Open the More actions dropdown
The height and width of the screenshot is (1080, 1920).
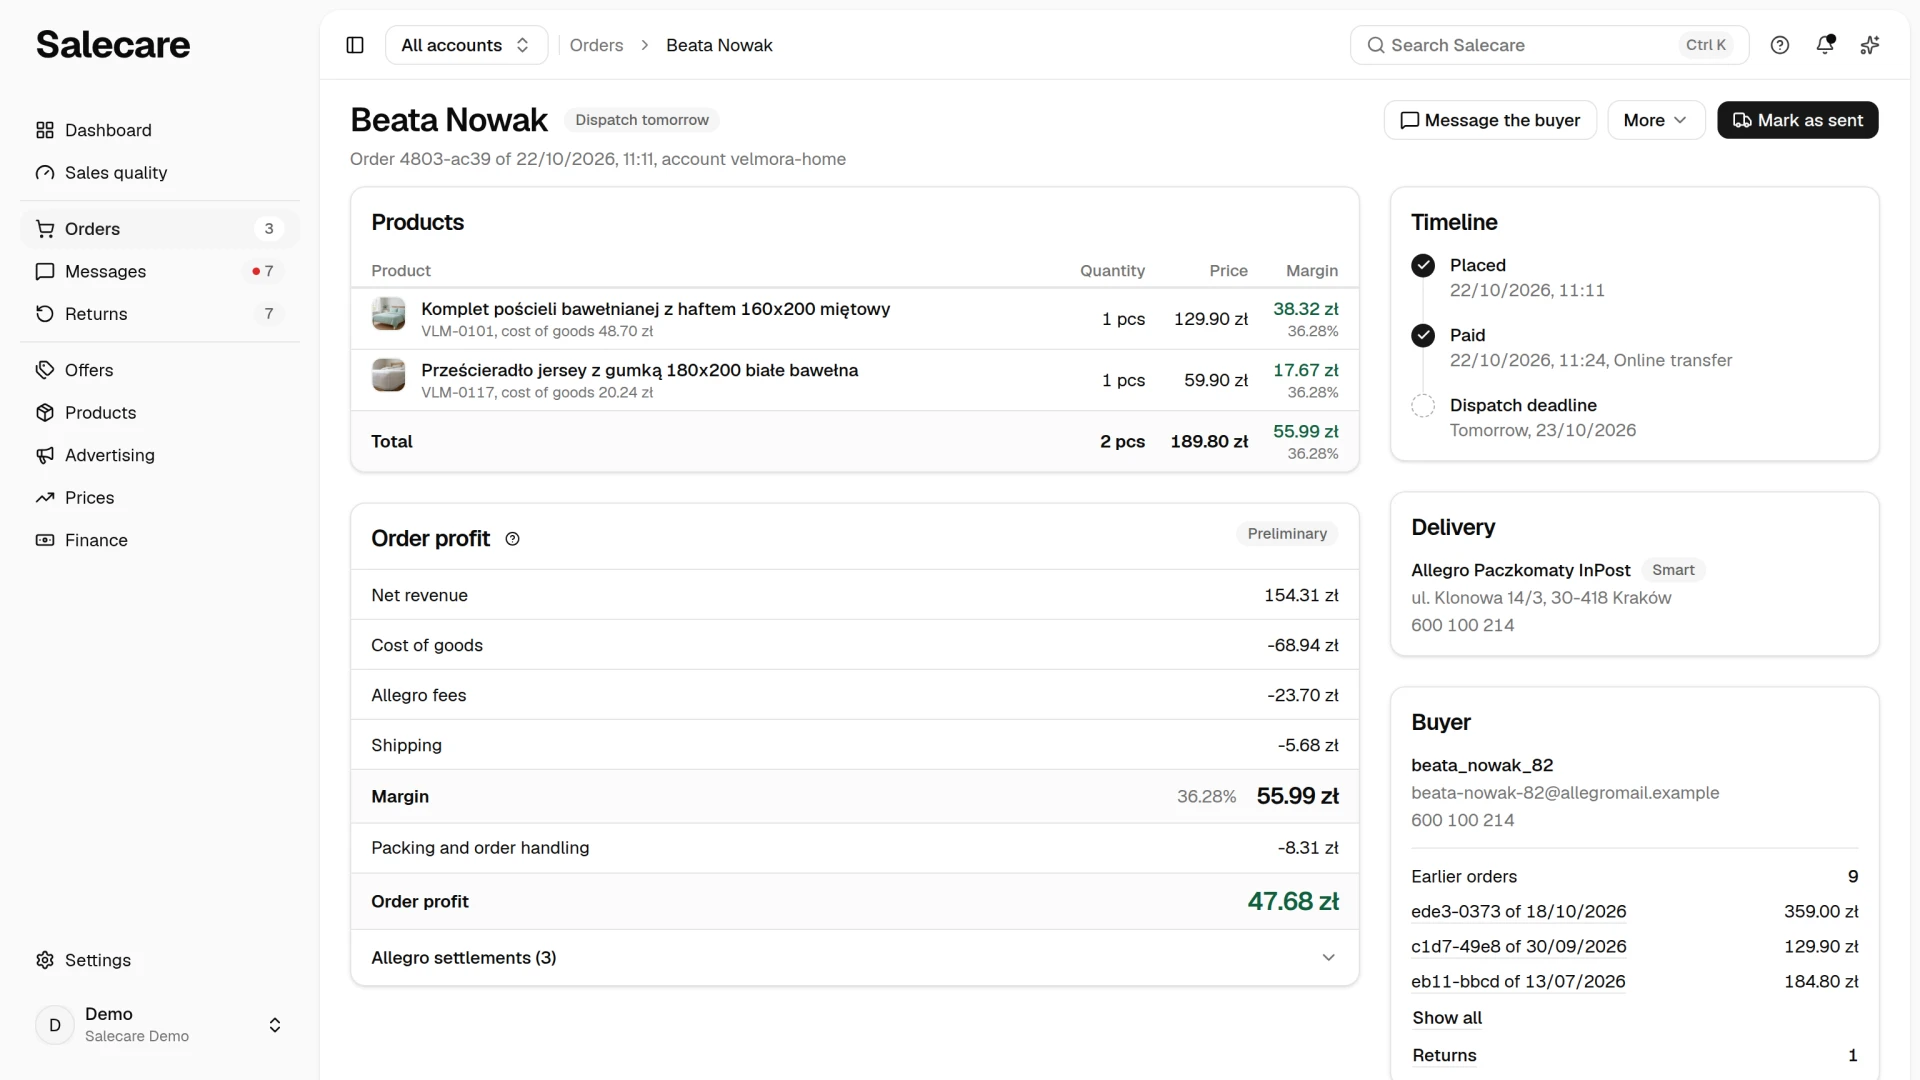[x=1656, y=120]
